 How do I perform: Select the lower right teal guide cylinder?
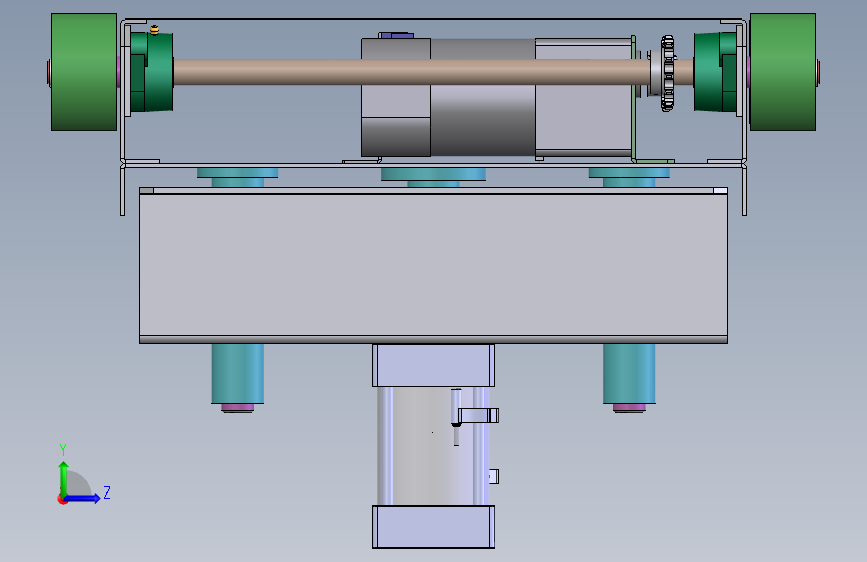(x=629, y=374)
